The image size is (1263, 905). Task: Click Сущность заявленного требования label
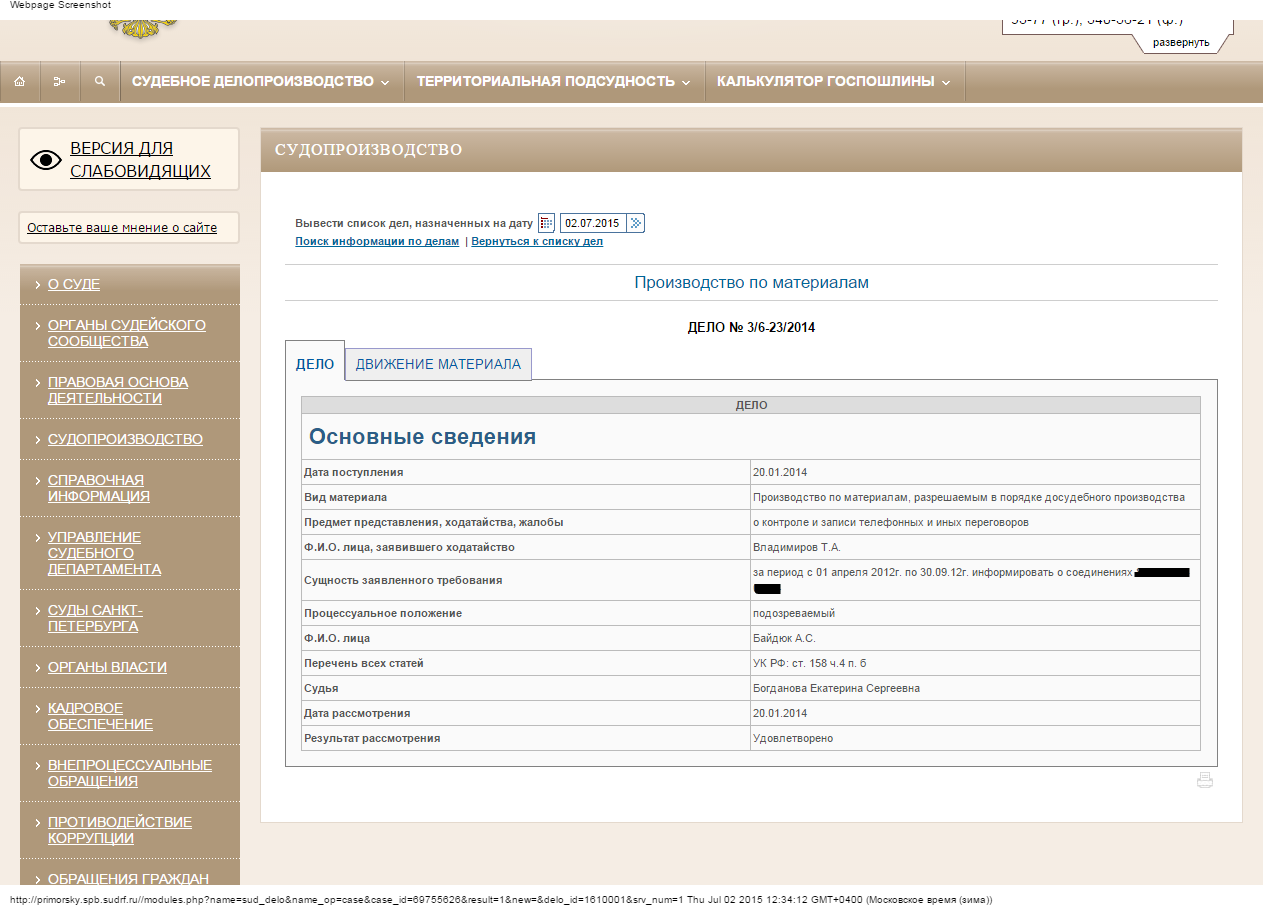403,580
